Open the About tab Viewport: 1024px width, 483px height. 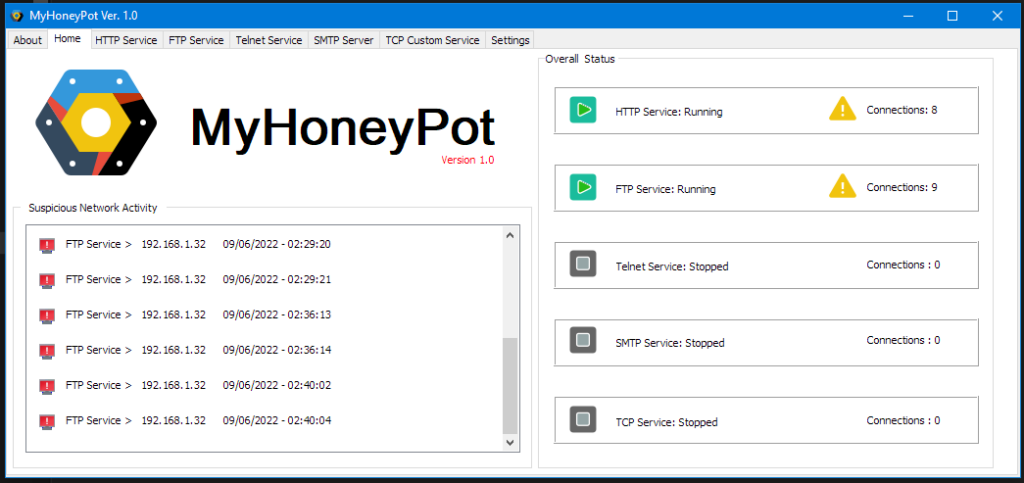27,40
